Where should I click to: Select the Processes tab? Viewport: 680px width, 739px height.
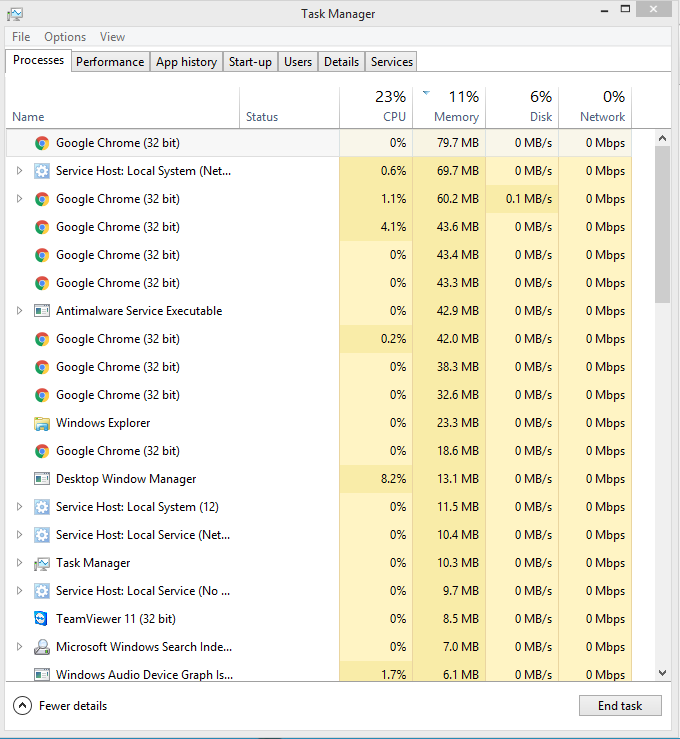[38, 60]
